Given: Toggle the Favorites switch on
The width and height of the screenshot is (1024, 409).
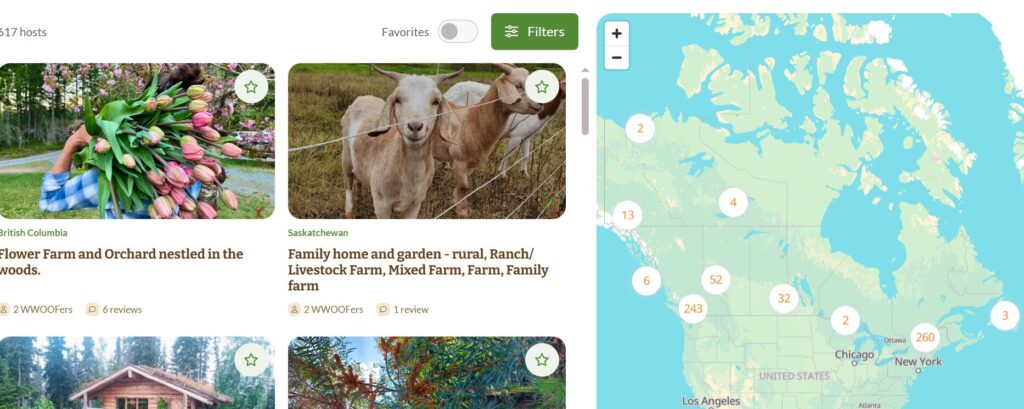Looking at the screenshot, I should 458,31.
